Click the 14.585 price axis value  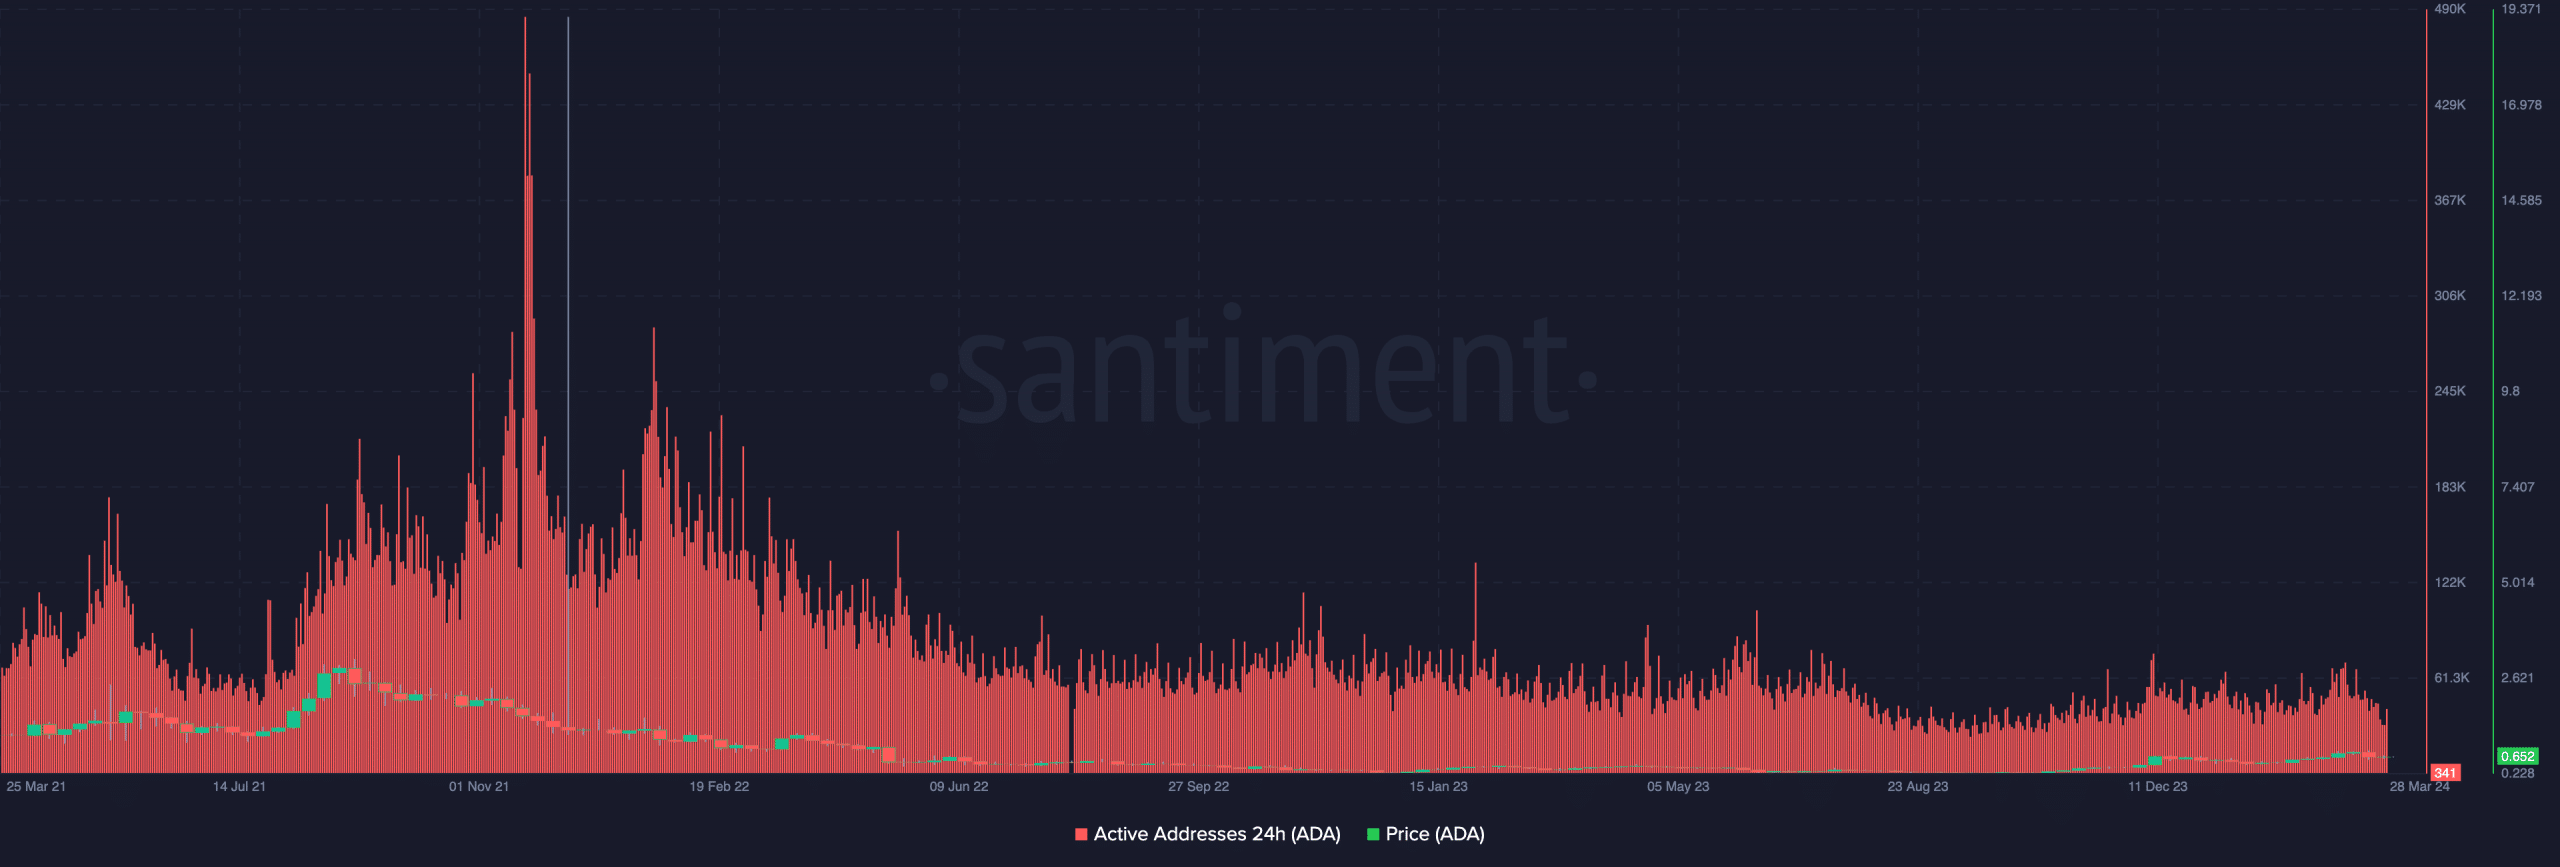click(x=2521, y=201)
